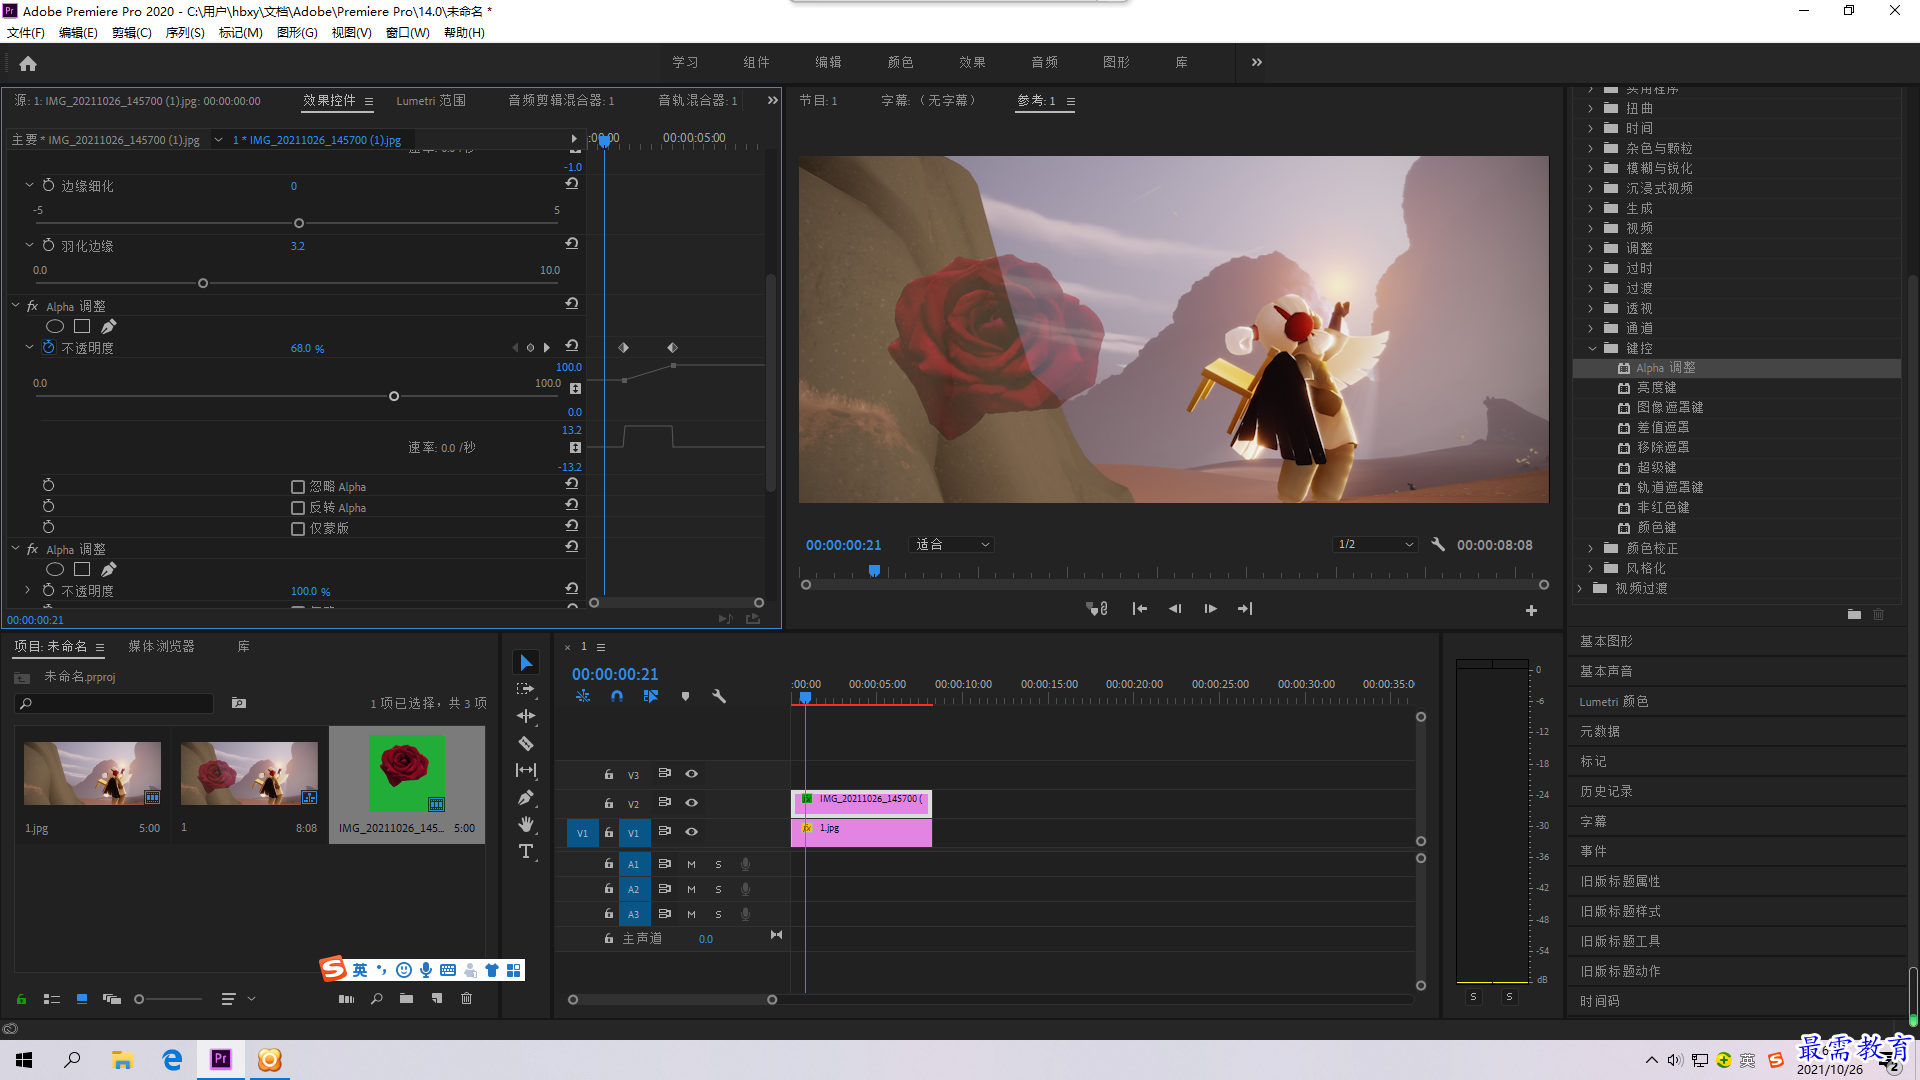The image size is (1920, 1080).
Task: Select the Razor tool
Action: 526,743
